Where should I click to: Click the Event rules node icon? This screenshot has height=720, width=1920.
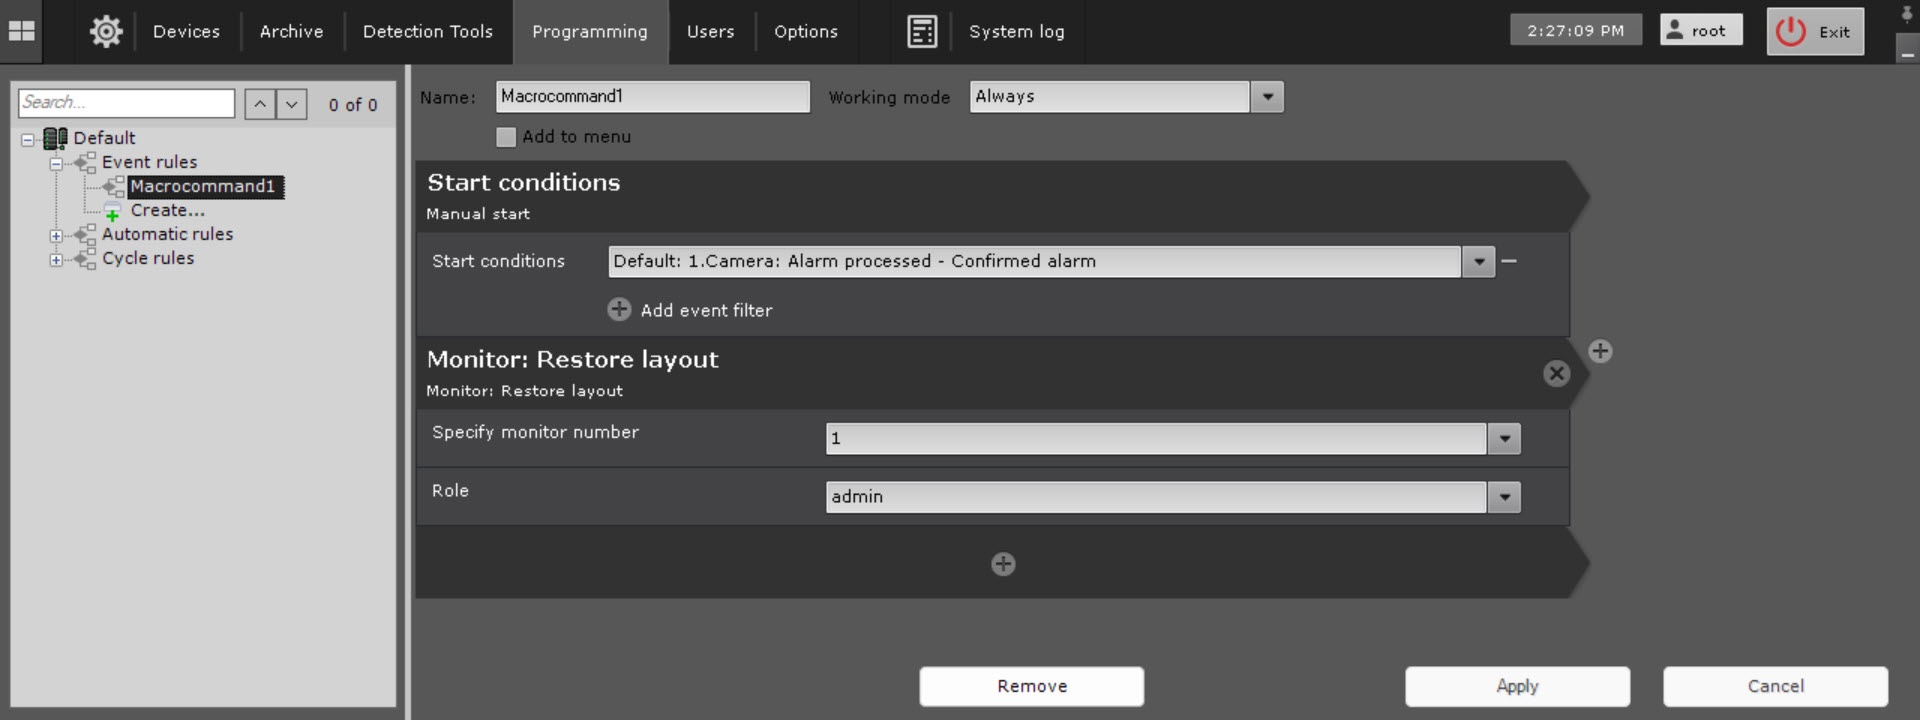(x=85, y=162)
